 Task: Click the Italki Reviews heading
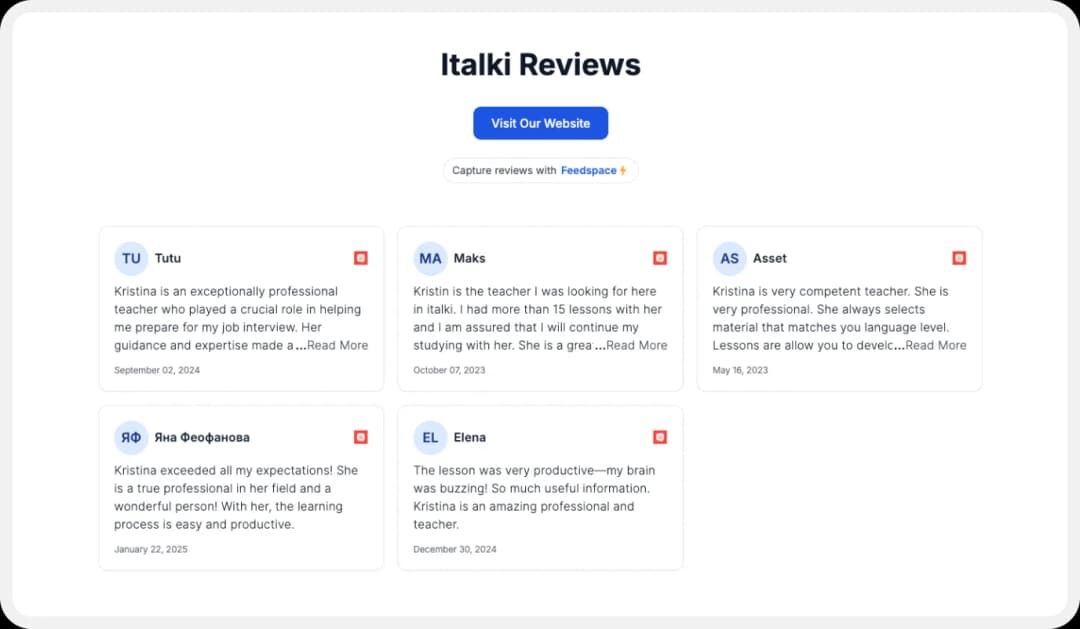pyautogui.click(x=540, y=64)
